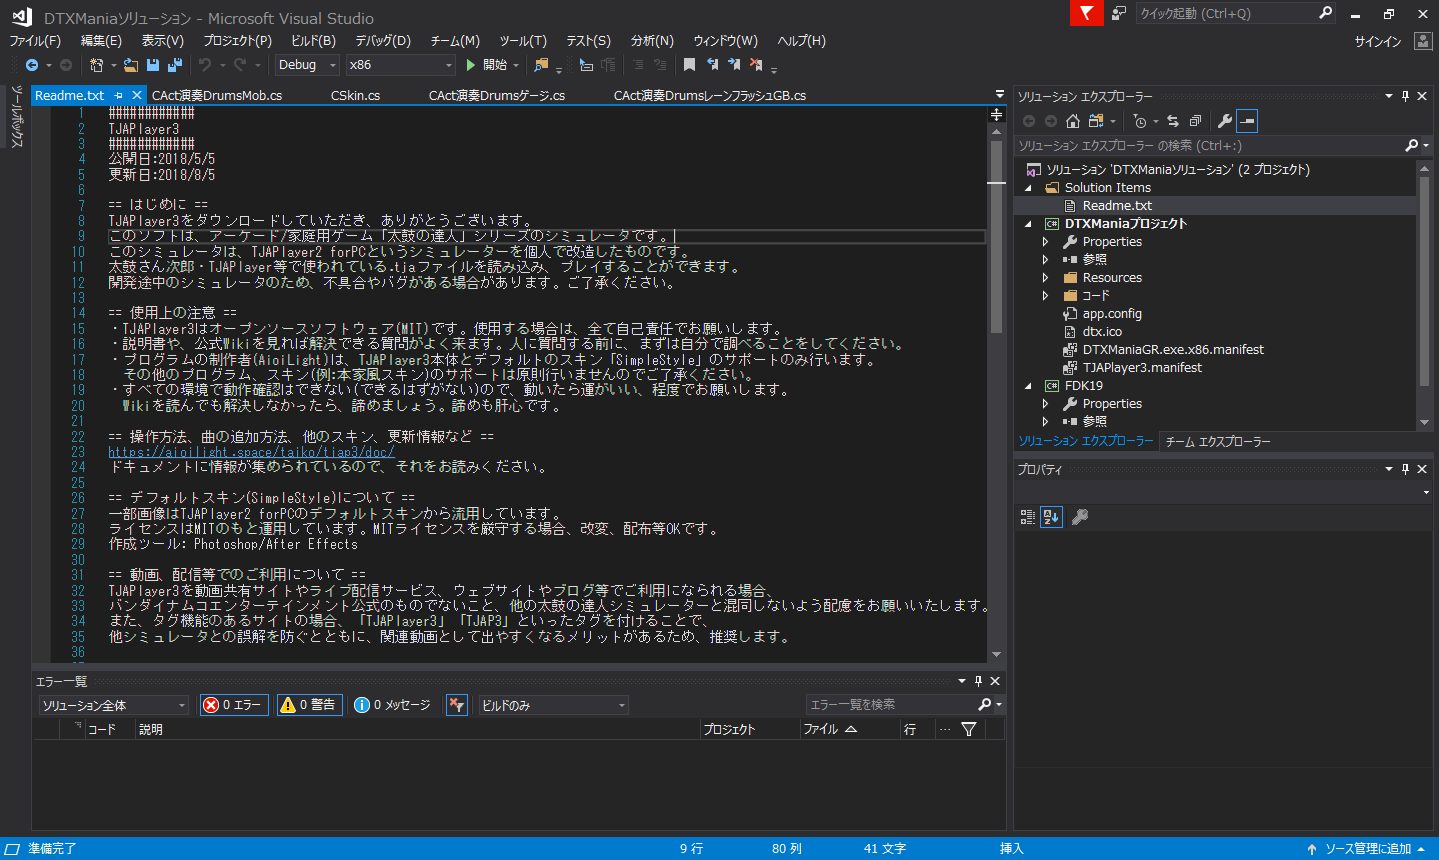Clear all bookmarks icon

click(x=756, y=65)
